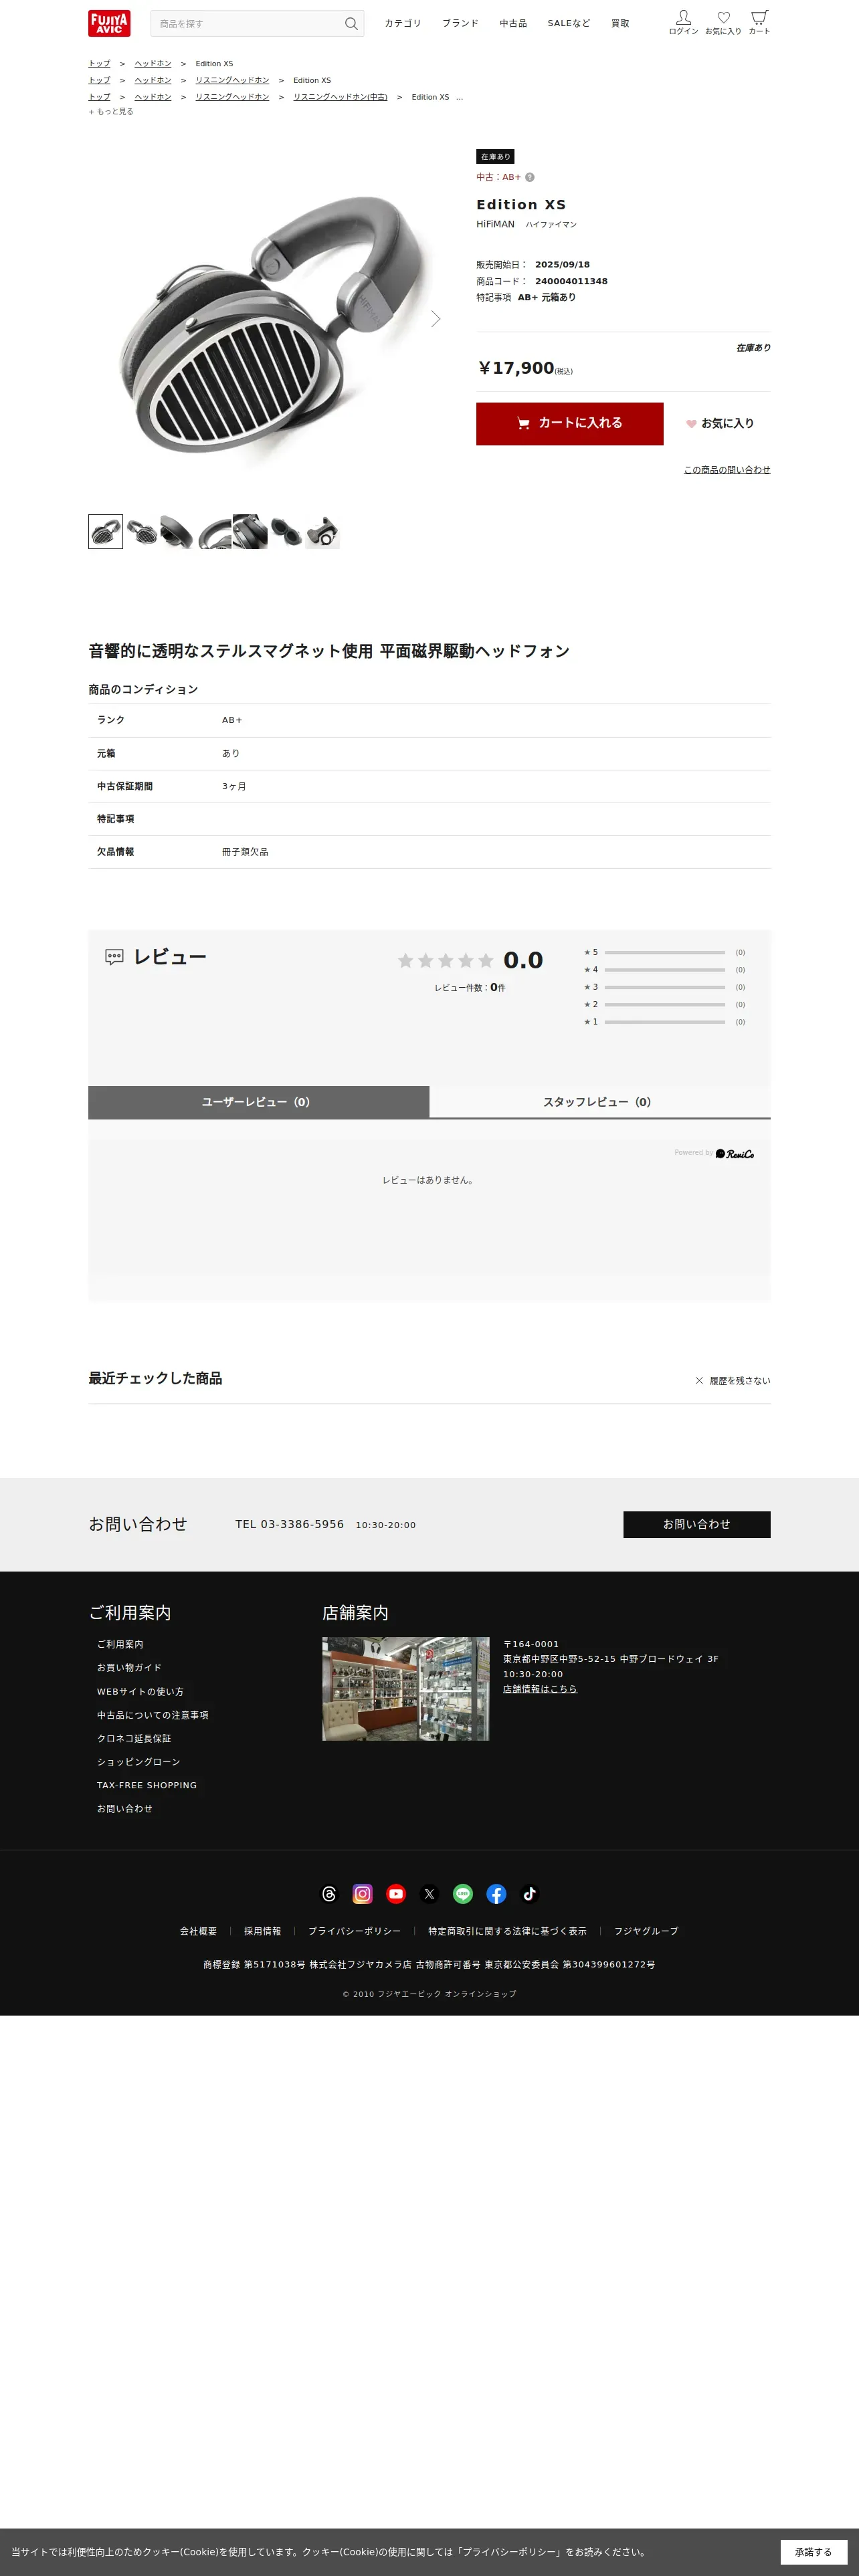Open WEBサイトの使い方 footer link
The height and width of the screenshot is (2576, 859).
[x=140, y=1692]
